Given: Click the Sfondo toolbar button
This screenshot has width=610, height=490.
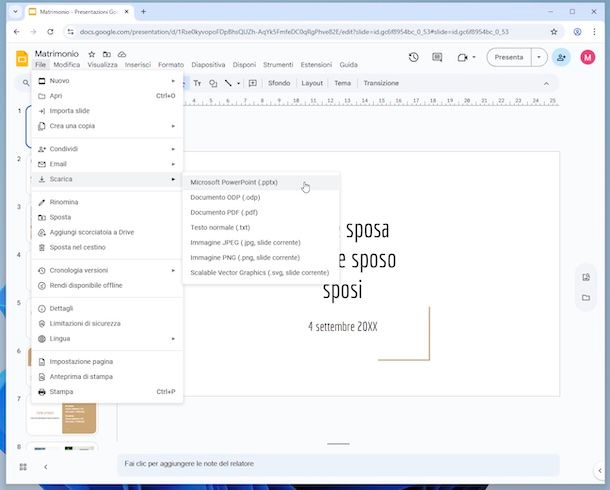Looking at the screenshot, I should [279, 83].
